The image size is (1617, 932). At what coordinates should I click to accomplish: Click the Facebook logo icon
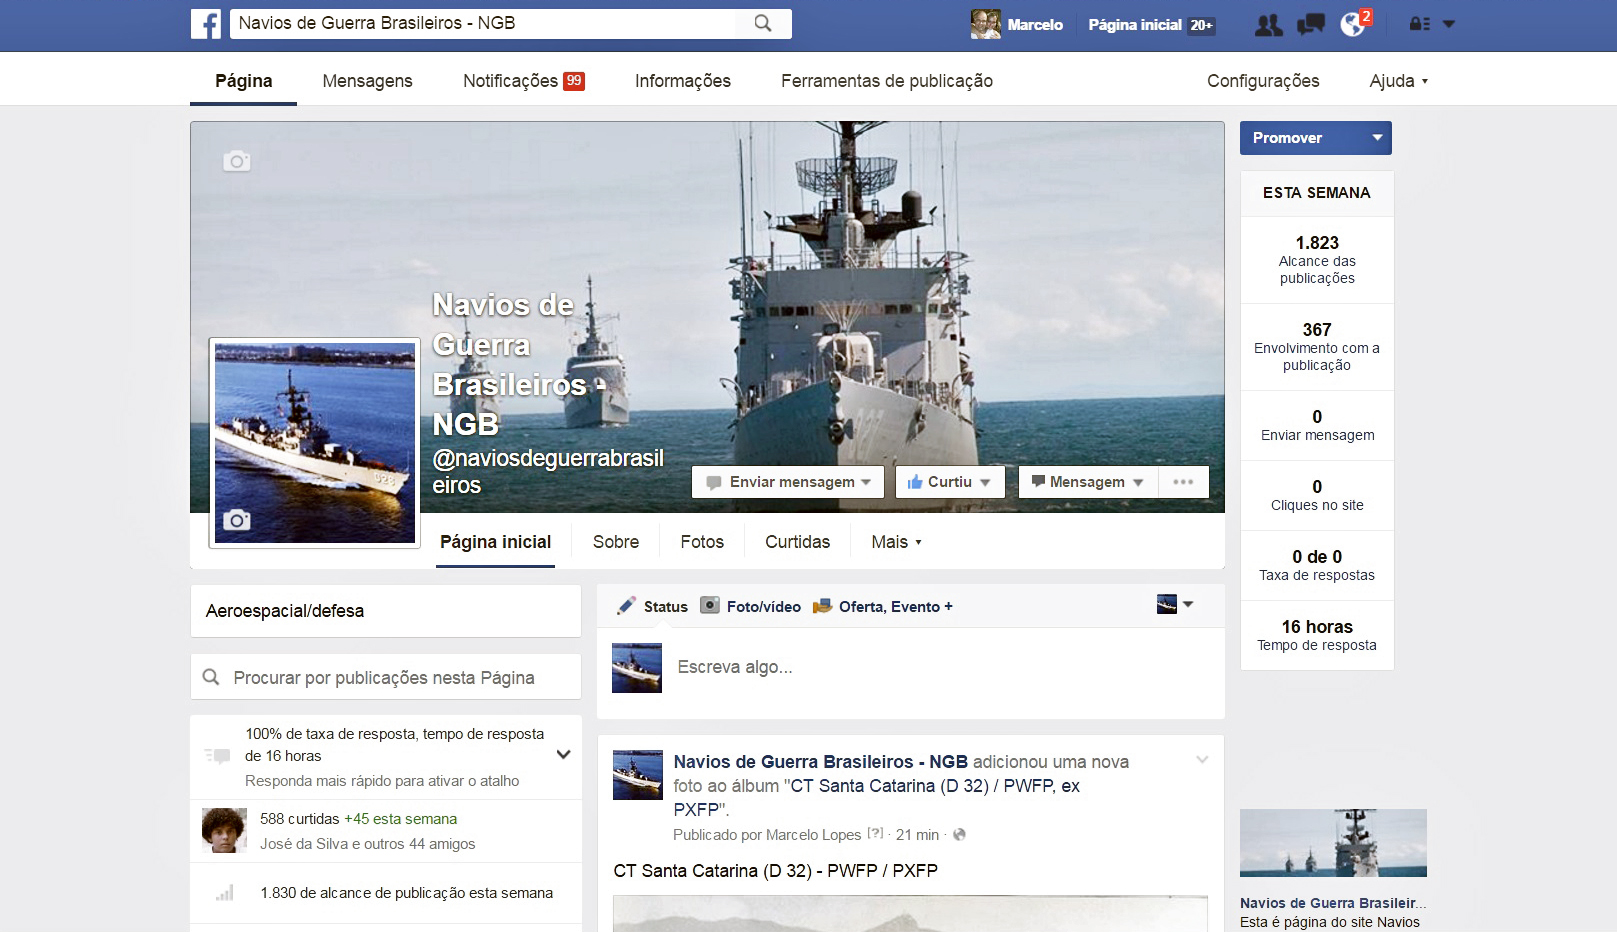pos(206,24)
